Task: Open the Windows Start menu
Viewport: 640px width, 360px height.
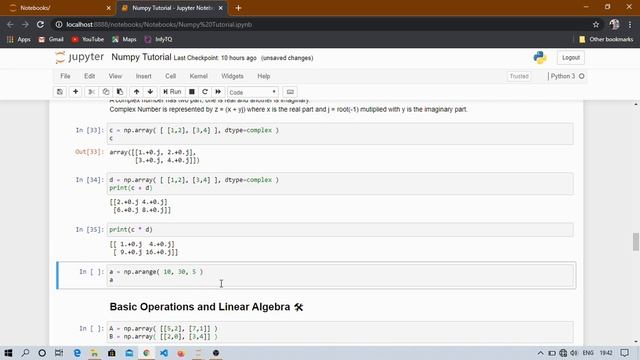Action: coord(8,353)
